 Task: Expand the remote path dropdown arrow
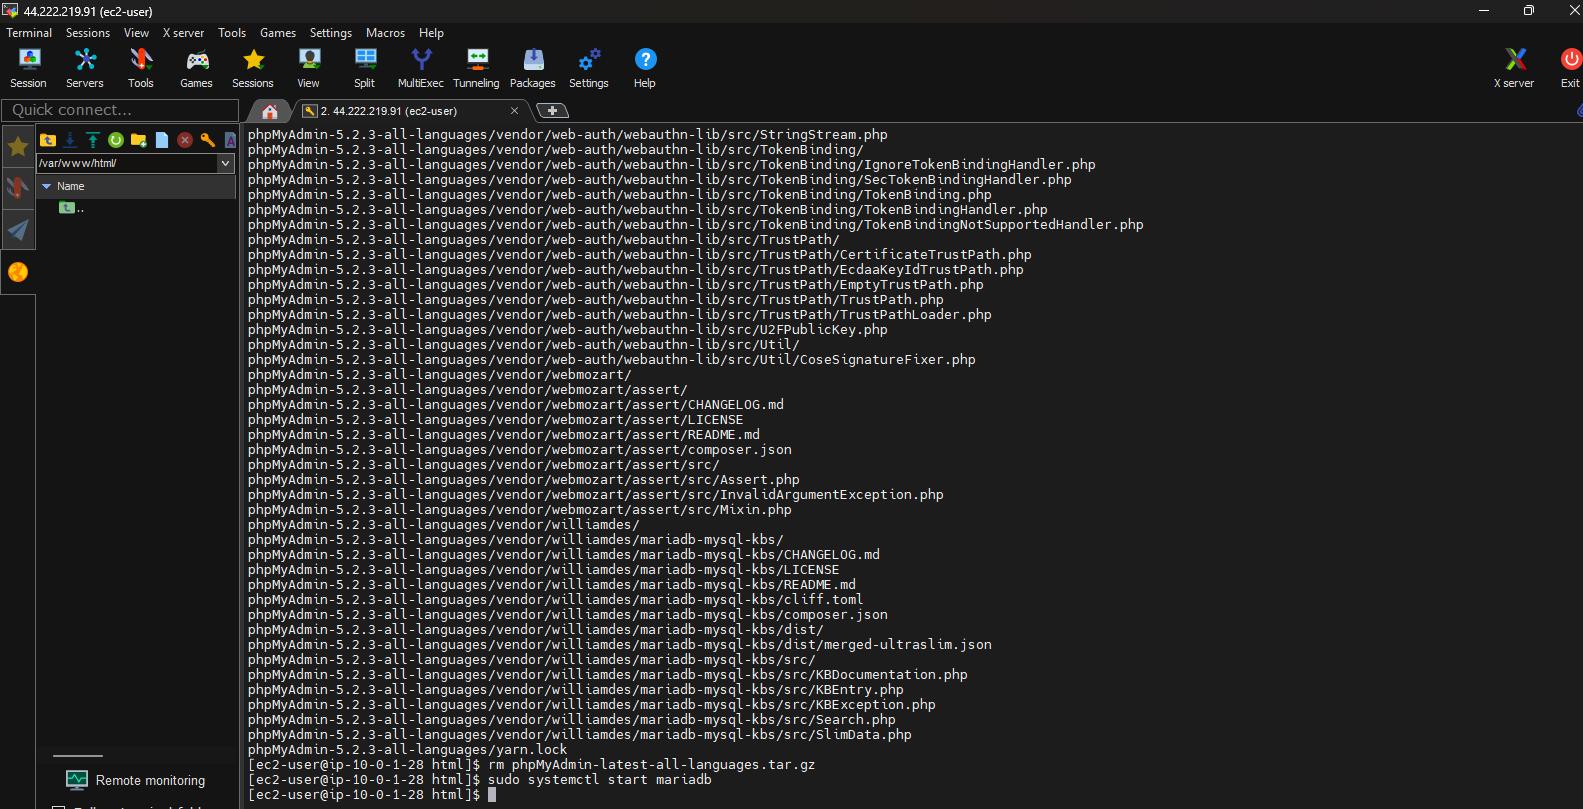[x=226, y=163]
